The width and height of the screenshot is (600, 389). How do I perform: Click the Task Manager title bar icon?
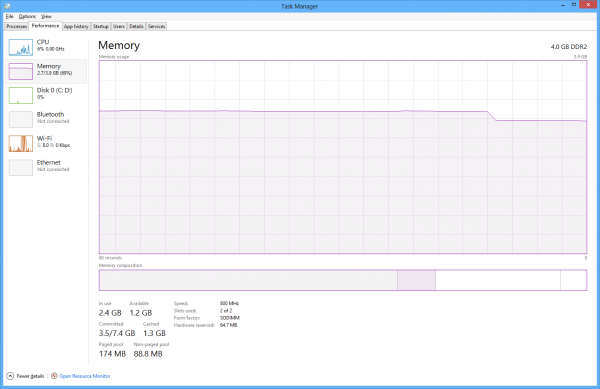click(7, 6)
